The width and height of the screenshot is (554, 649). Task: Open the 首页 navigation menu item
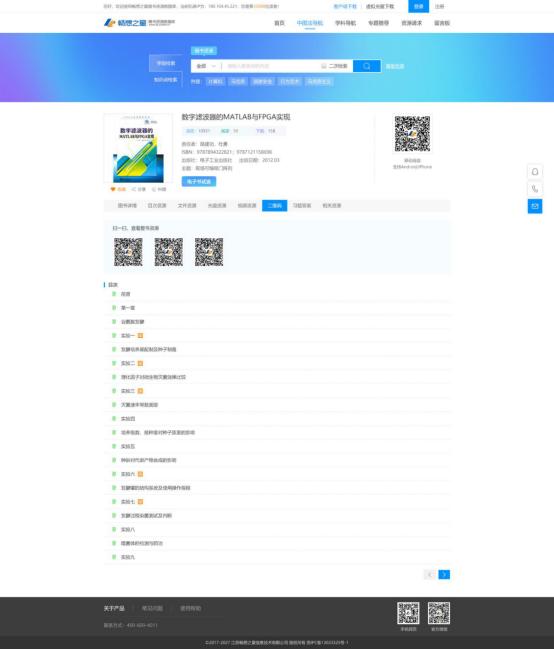[x=279, y=23]
